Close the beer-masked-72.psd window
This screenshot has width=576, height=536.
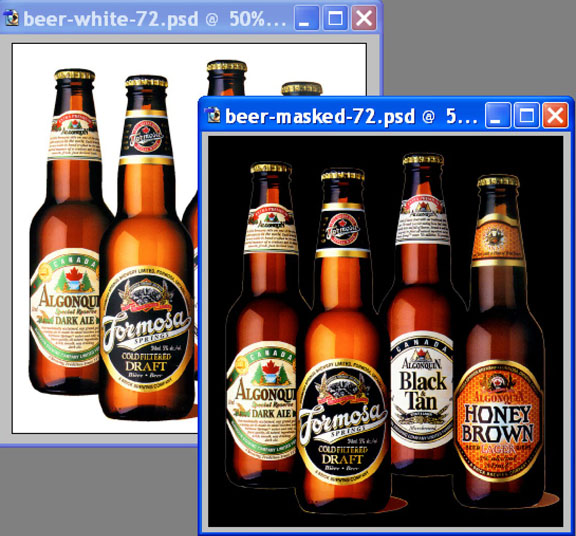click(555, 115)
